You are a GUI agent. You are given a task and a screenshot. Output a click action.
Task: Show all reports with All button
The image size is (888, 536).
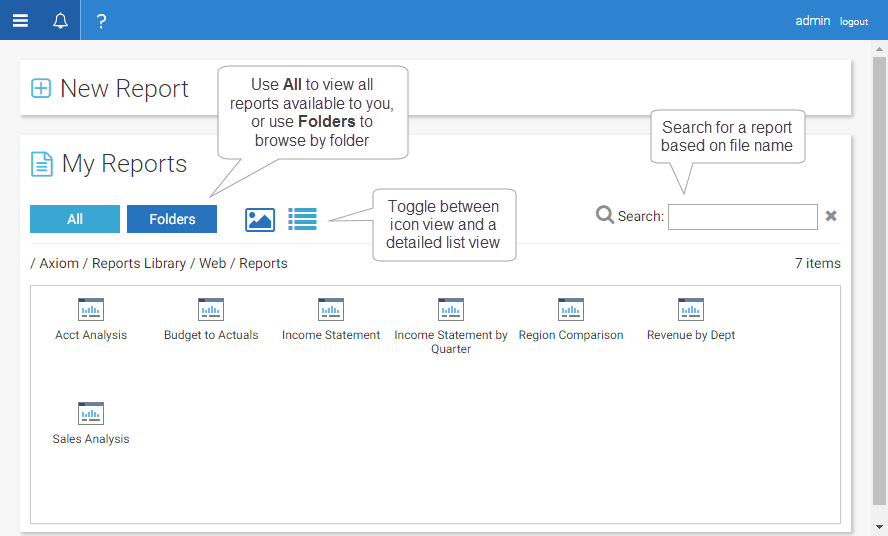[75, 219]
